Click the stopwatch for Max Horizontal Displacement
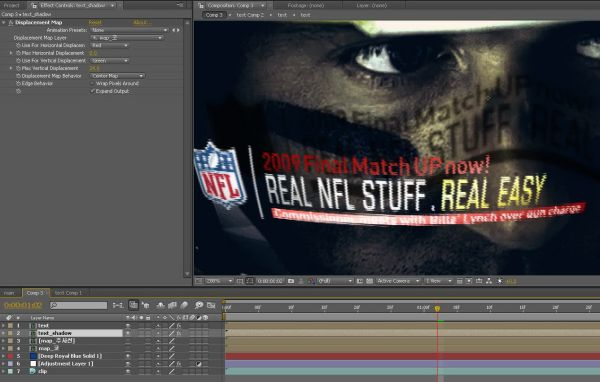600x382 pixels. 18,53
